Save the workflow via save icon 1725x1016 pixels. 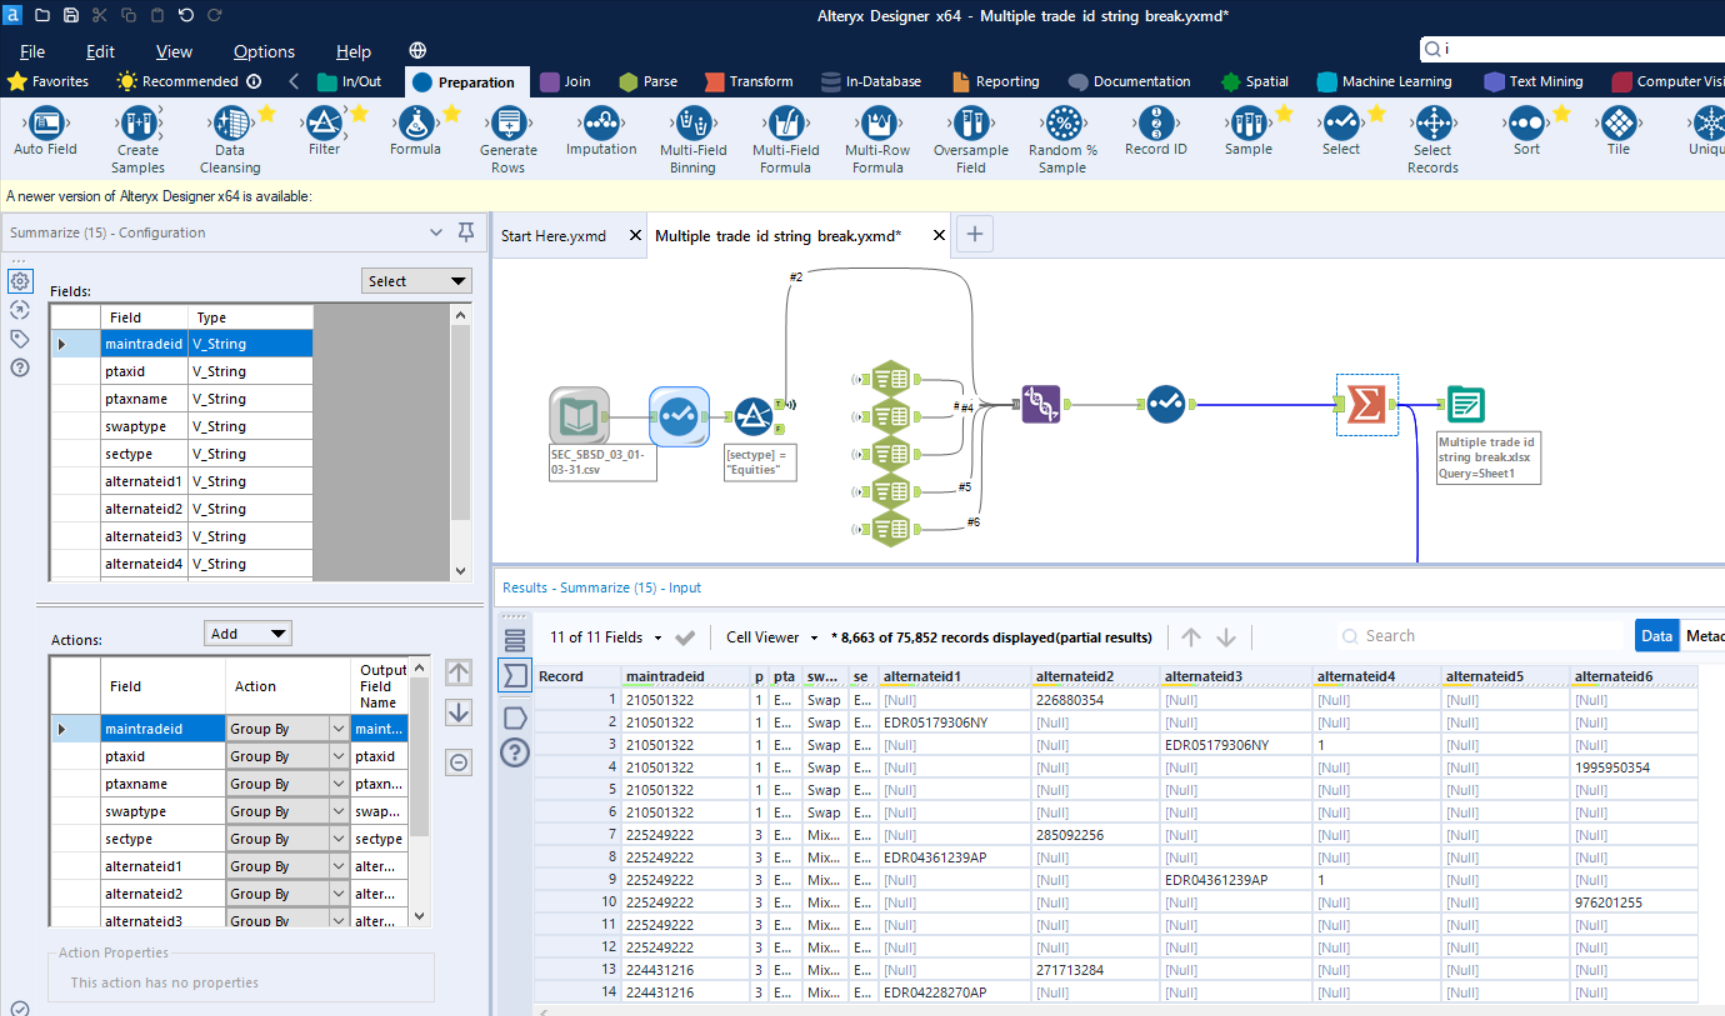(71, 15)
